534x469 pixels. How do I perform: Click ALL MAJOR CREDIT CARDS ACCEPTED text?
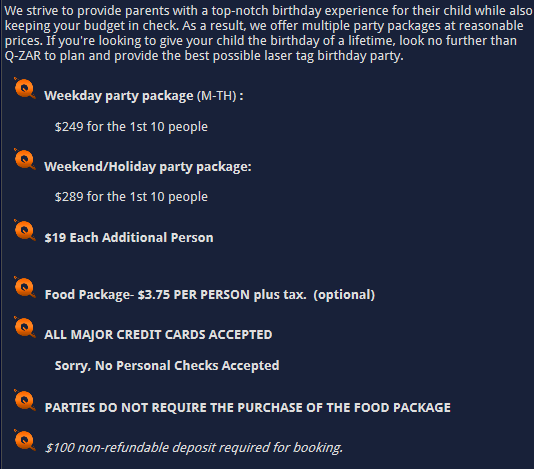158,335
